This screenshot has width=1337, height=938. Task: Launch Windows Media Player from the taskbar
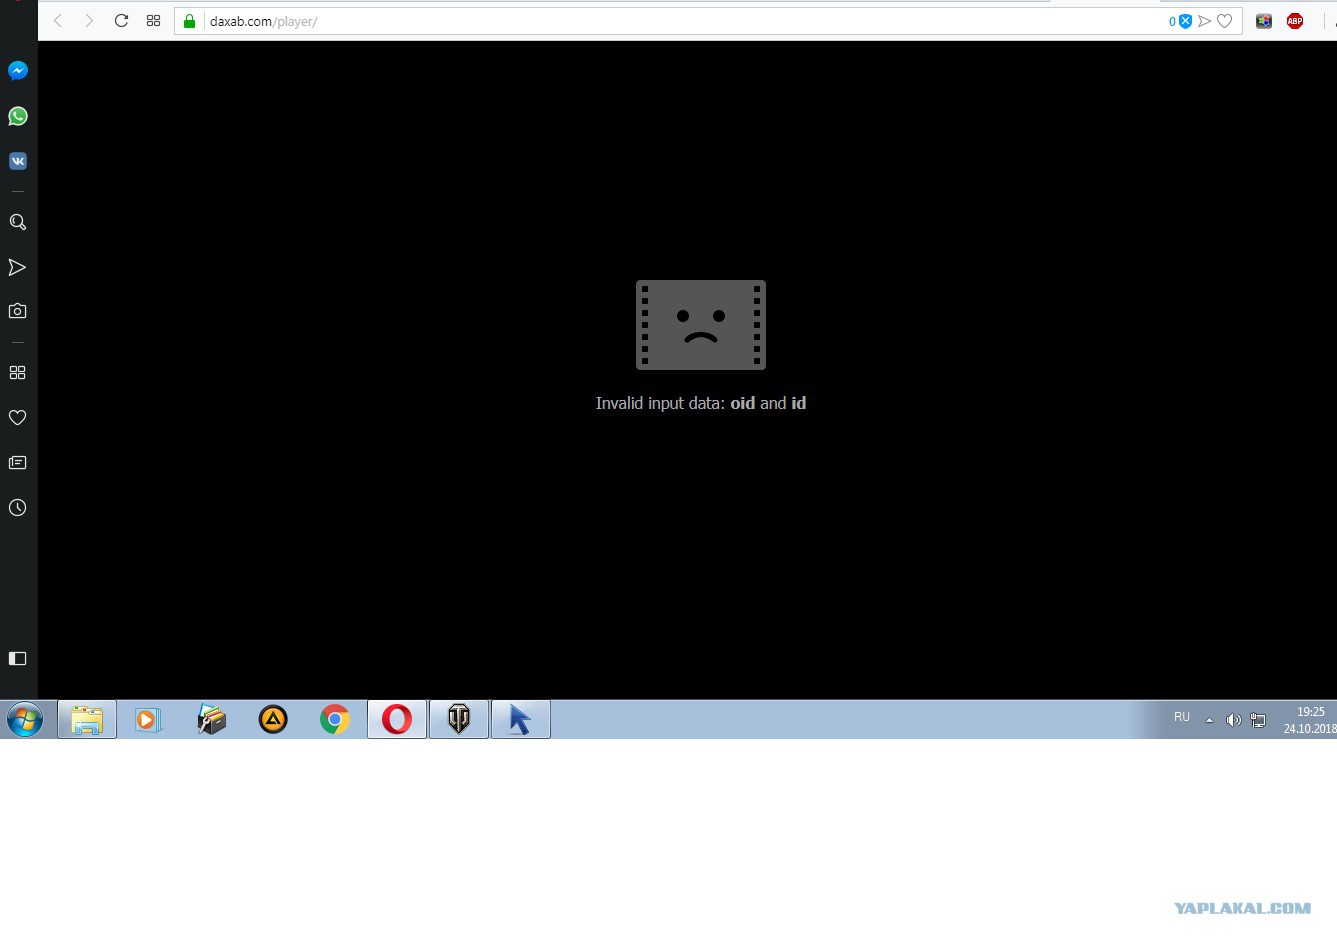pyautogui.click(x=148, y=719)
